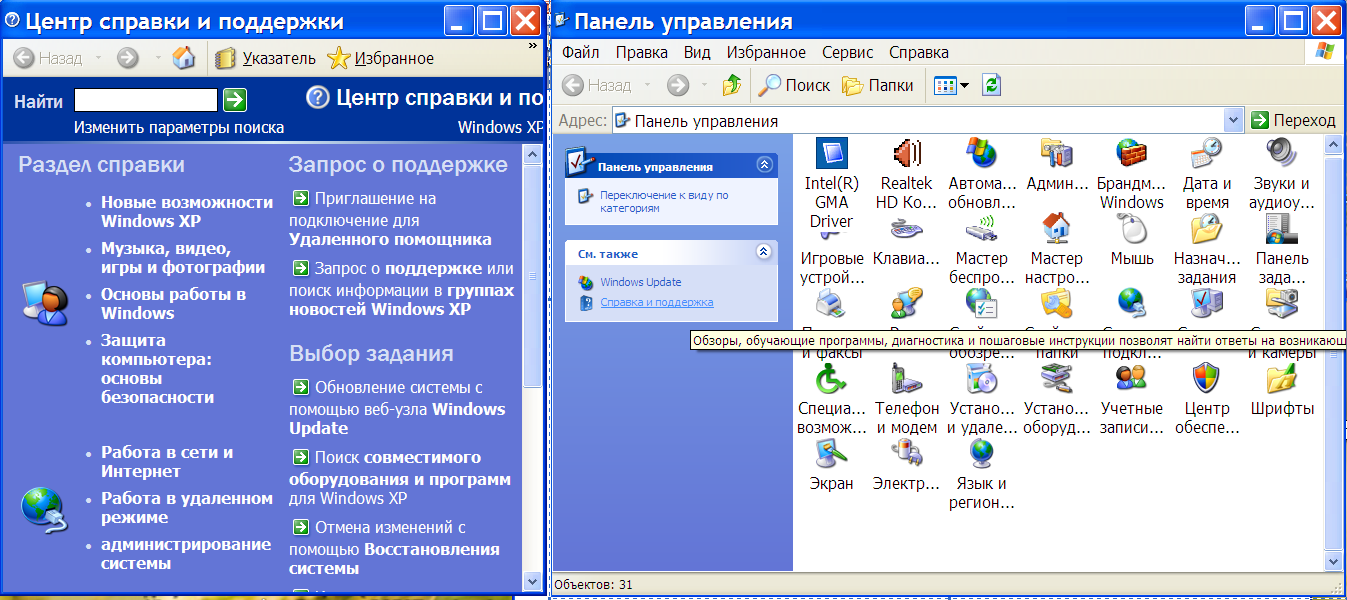Open Музыка, видео, игры и фотографии topic

coord(183,257)
